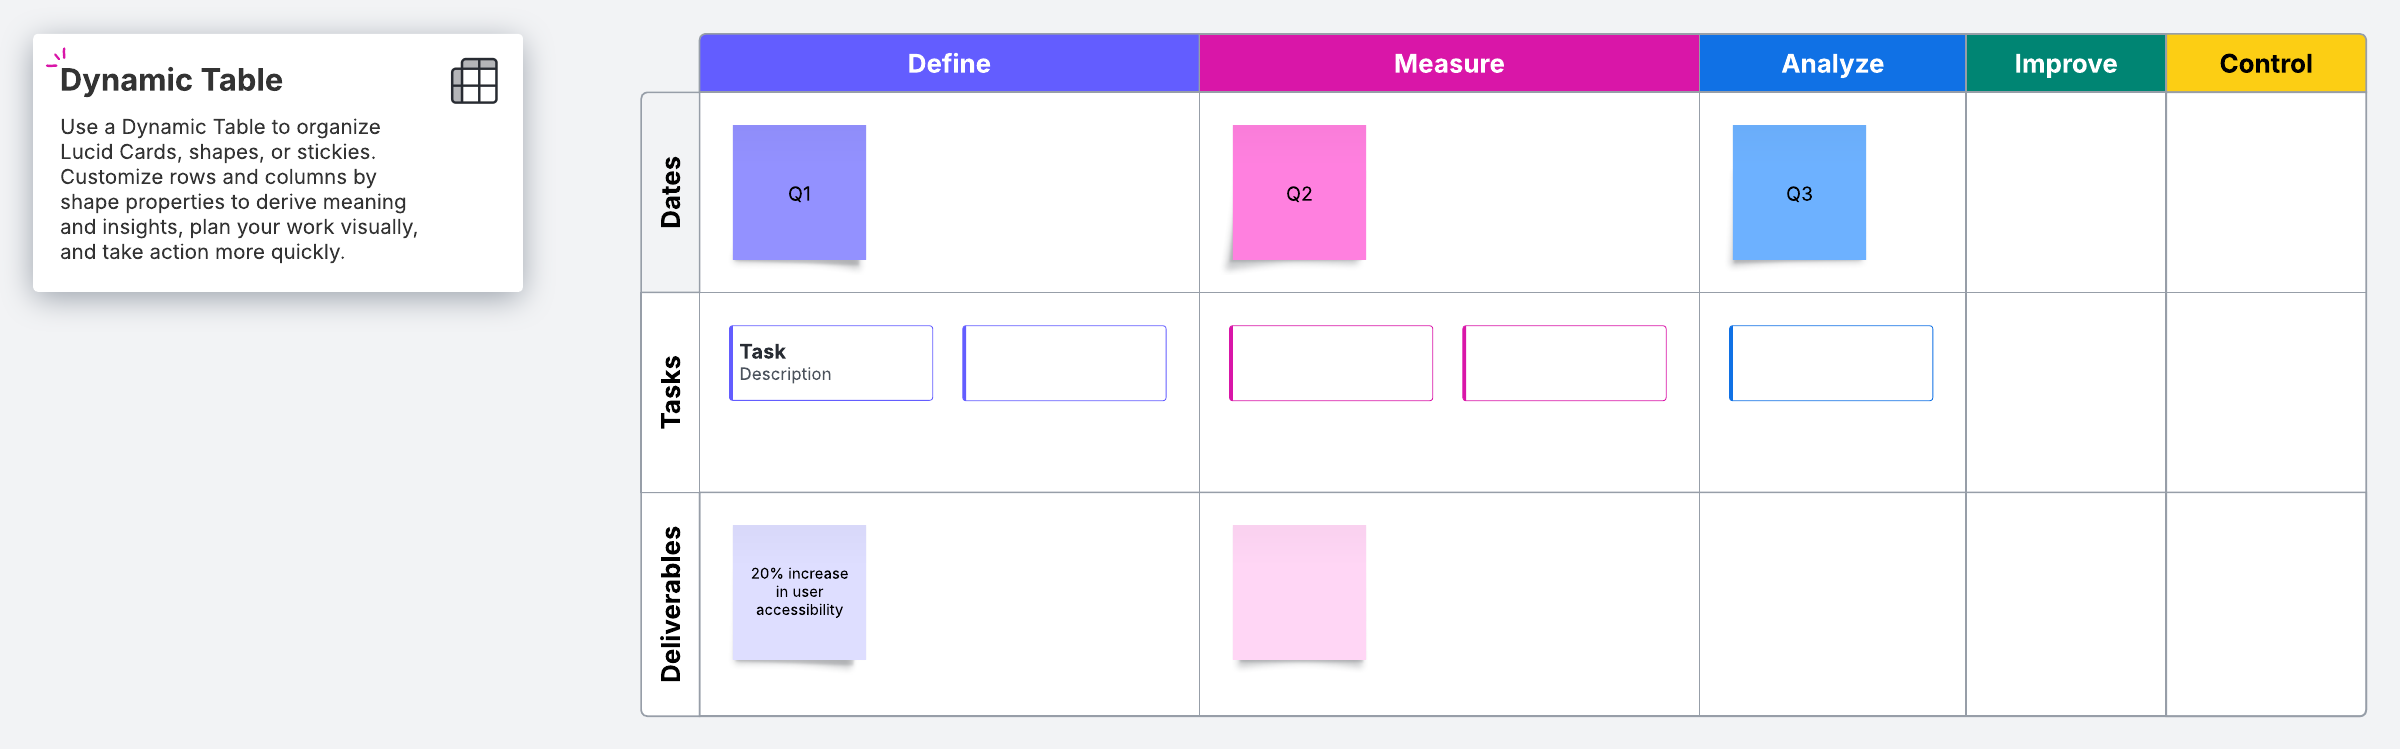Select the Deliverables row header

[670, 604]
